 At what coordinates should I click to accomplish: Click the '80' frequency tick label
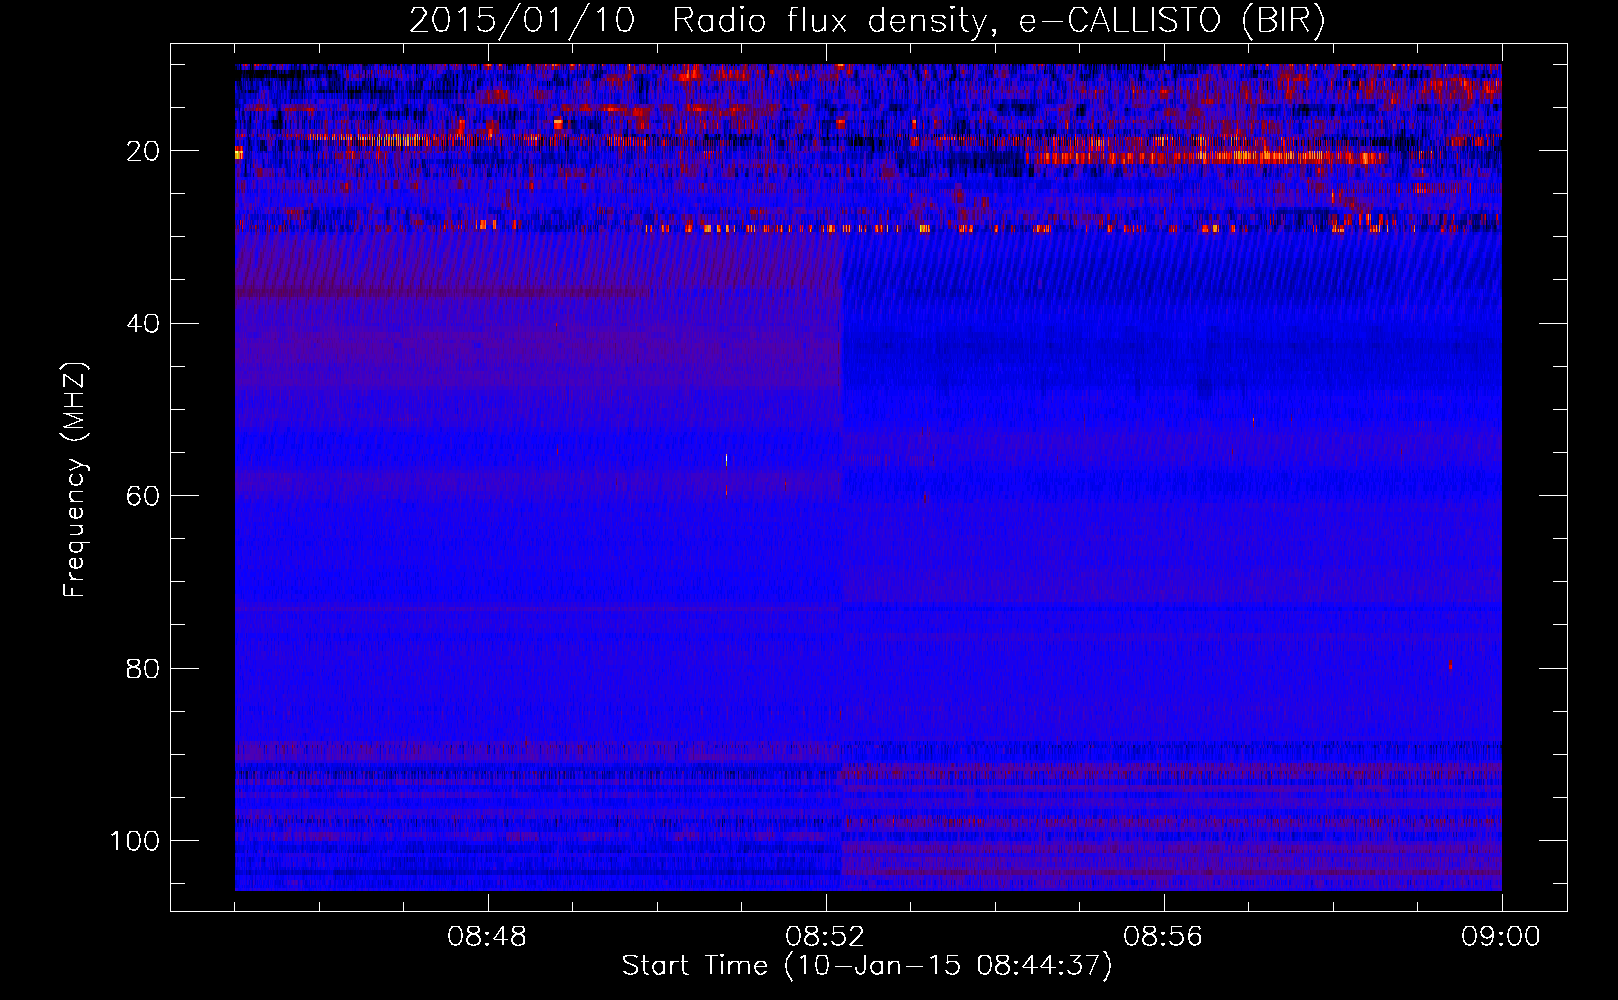(143, 668)
